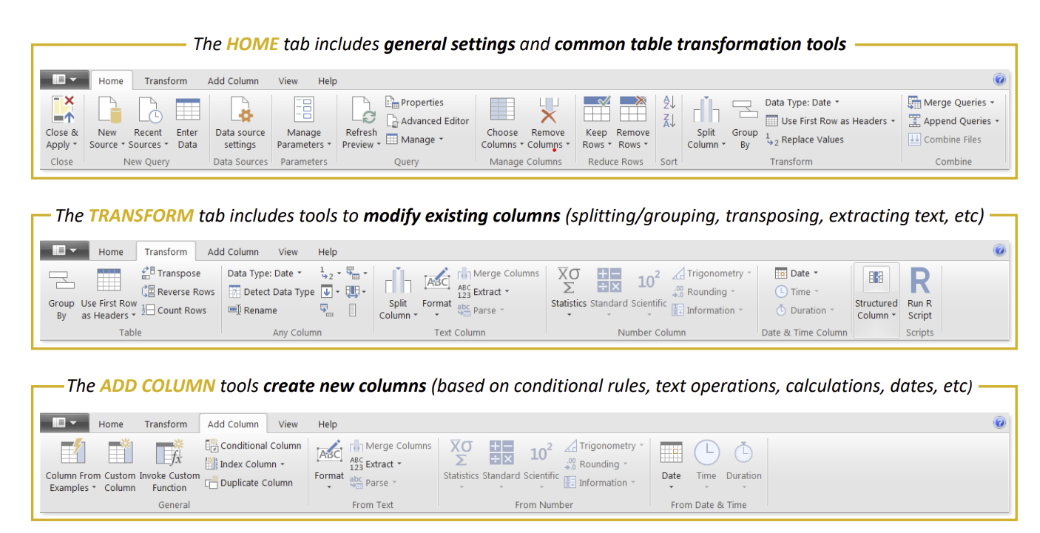This screenshot has height=533, width=1040.
Task: Expand the Merge Queries dropdown
Action: (991, 102)
